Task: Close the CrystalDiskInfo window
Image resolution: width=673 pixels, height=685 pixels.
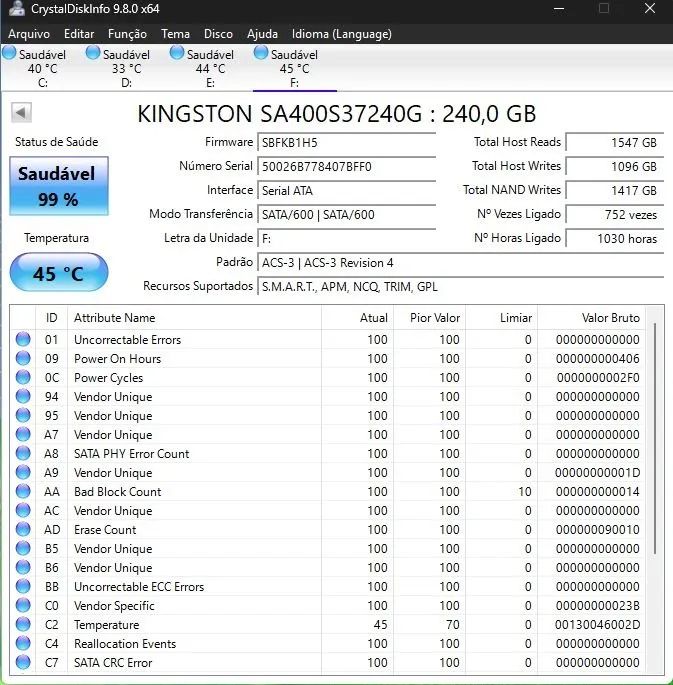Action: pyautogui.click(x=650, y=8)
